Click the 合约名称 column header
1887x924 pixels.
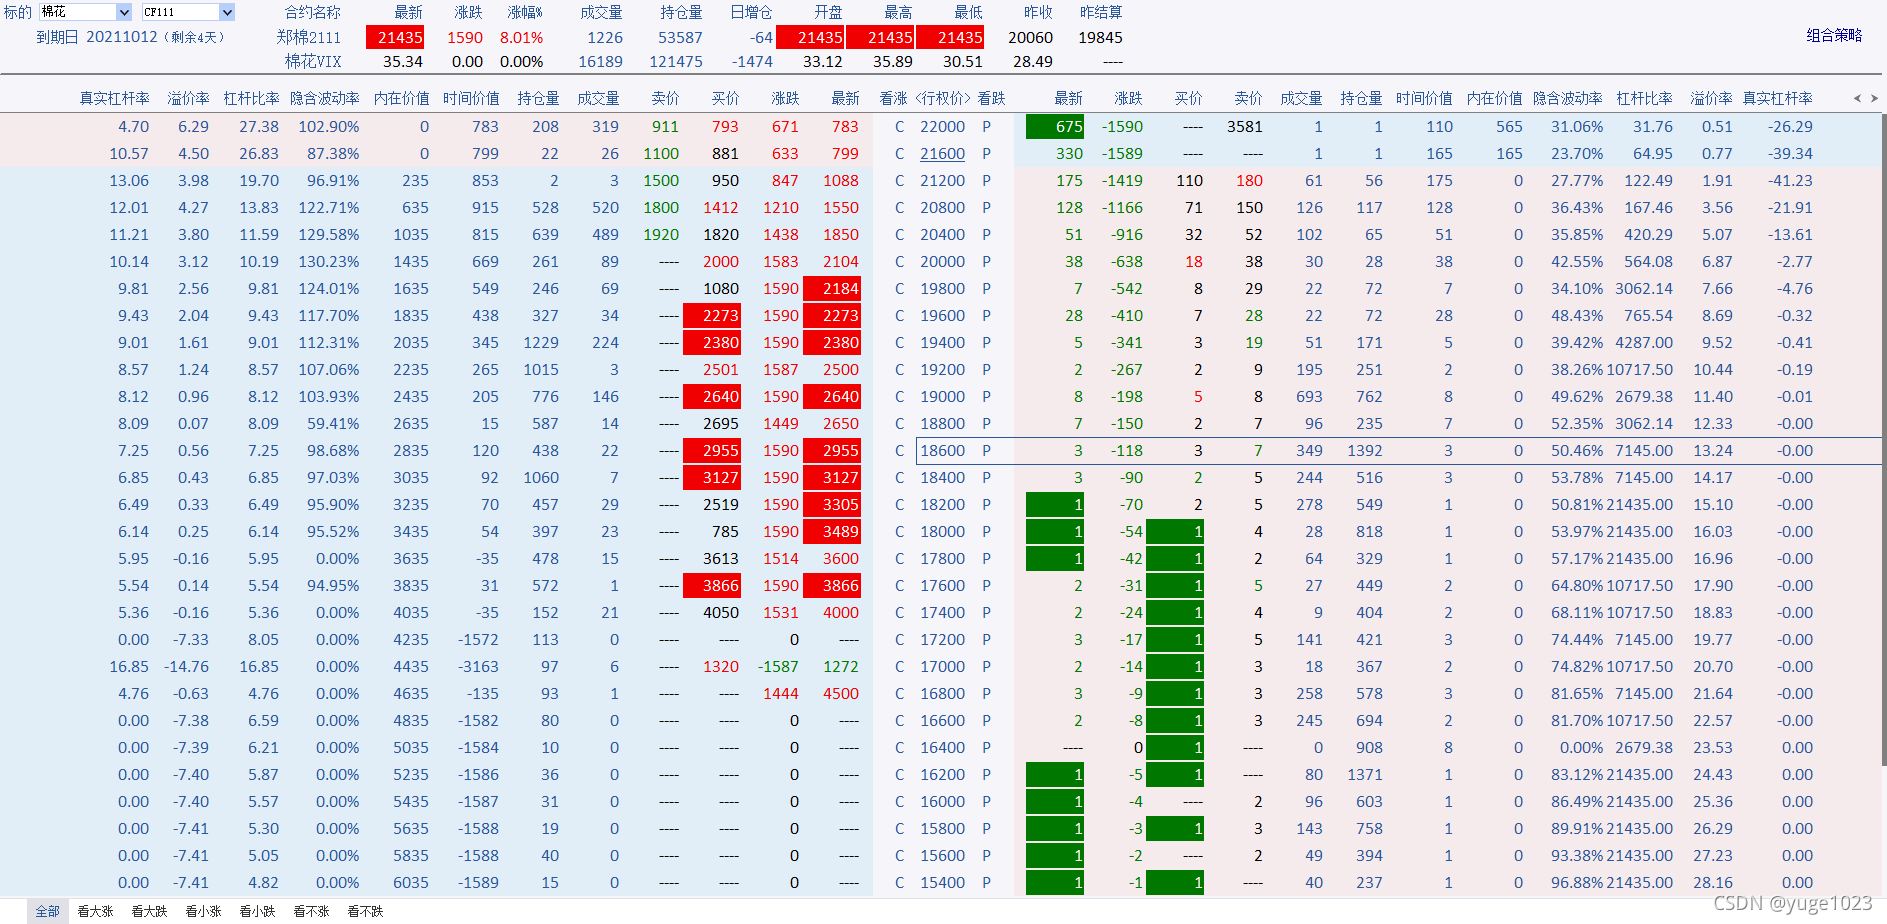(x=312, y=12)
